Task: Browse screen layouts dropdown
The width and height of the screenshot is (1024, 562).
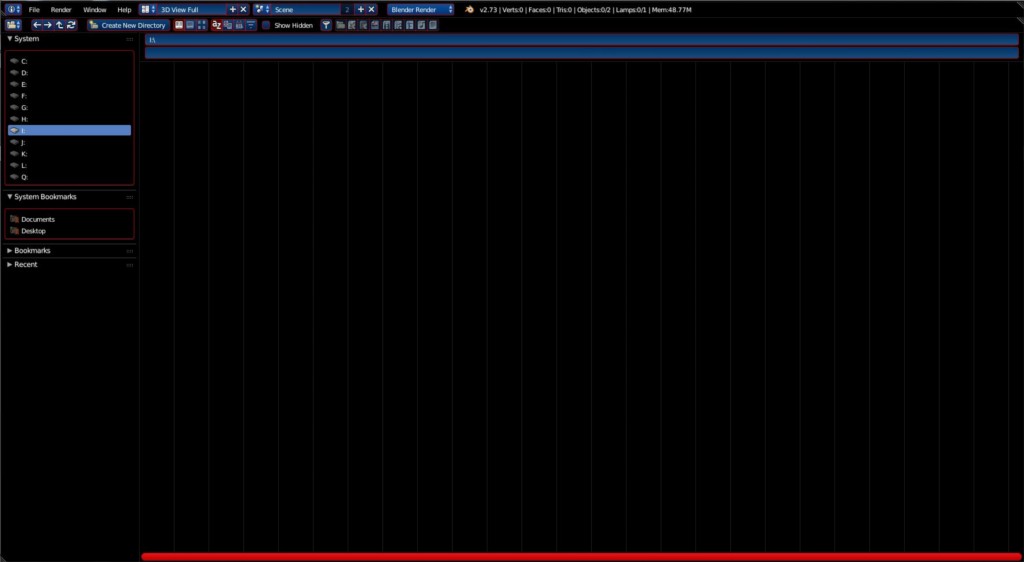Action: click(x=148, y=9)
